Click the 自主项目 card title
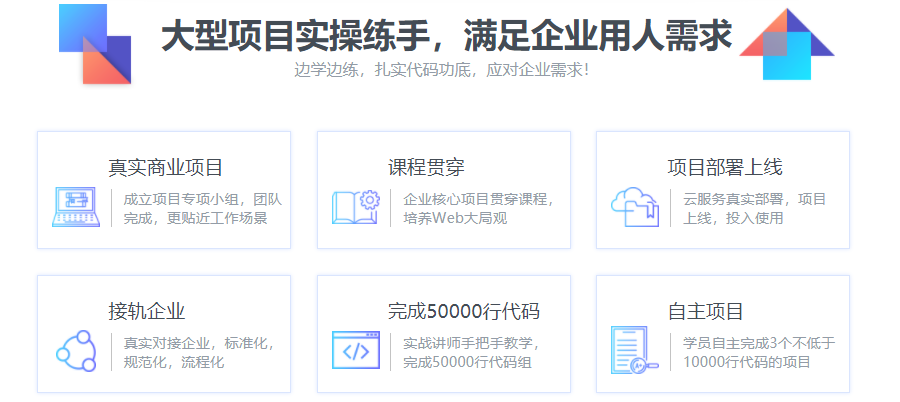Viewport: 900px width, 402px height. (706, 311)
